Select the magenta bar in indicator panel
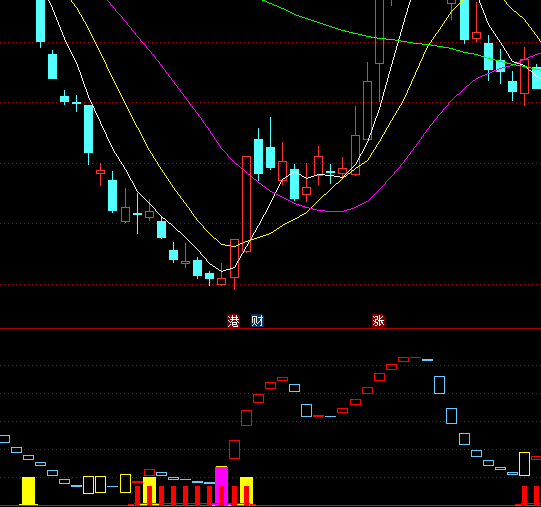The height and width of the screenshot is (507, 541). tap(222, 486)
